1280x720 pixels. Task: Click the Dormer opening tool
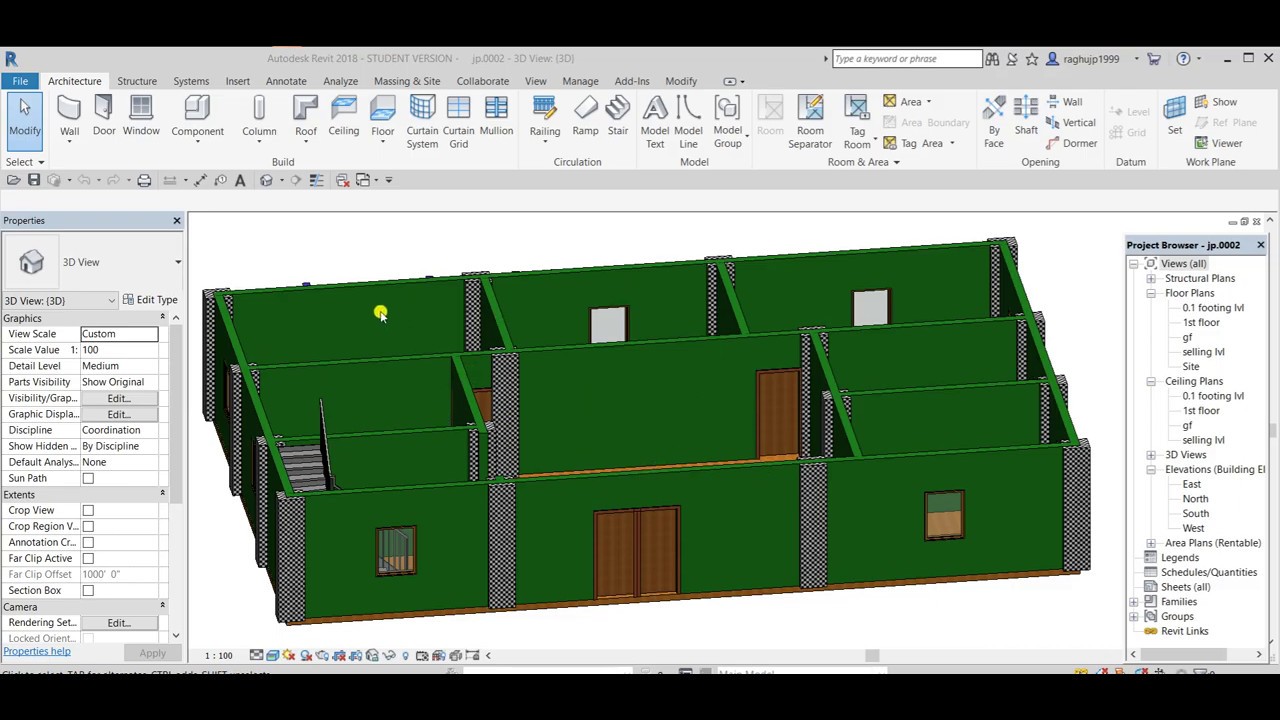pyautogui.click(x=1070, y=143)
